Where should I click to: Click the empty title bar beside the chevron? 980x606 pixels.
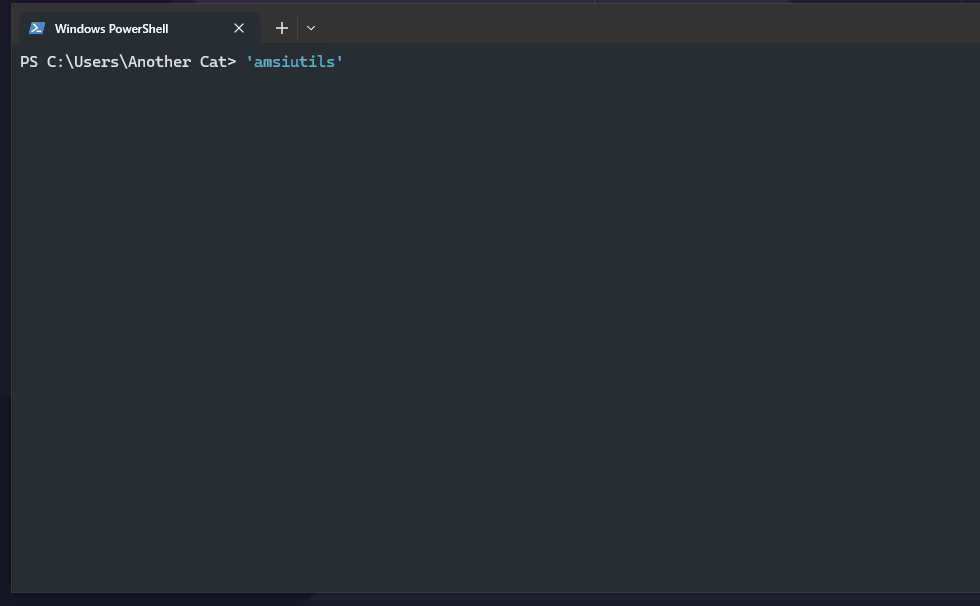point(600,27)
